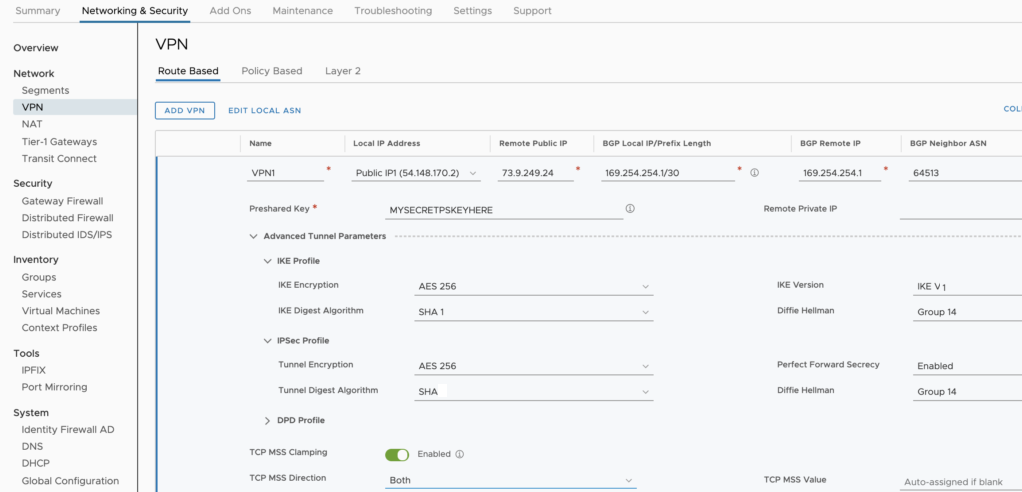Image resolution: width=1022 pixels, height=492 pixels.
Task: Collapse the Advanced Tunnel Parameters section
Action: click(x=254, y=236)
